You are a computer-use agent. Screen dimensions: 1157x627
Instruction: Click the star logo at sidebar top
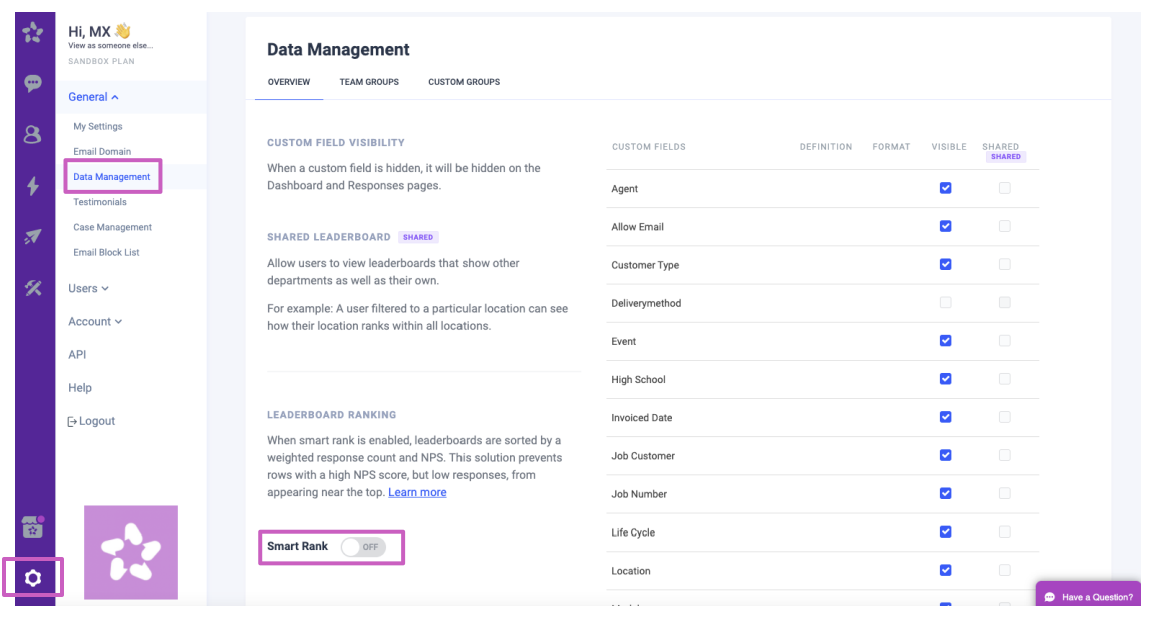pyautogui.click(x=33, y=34)
